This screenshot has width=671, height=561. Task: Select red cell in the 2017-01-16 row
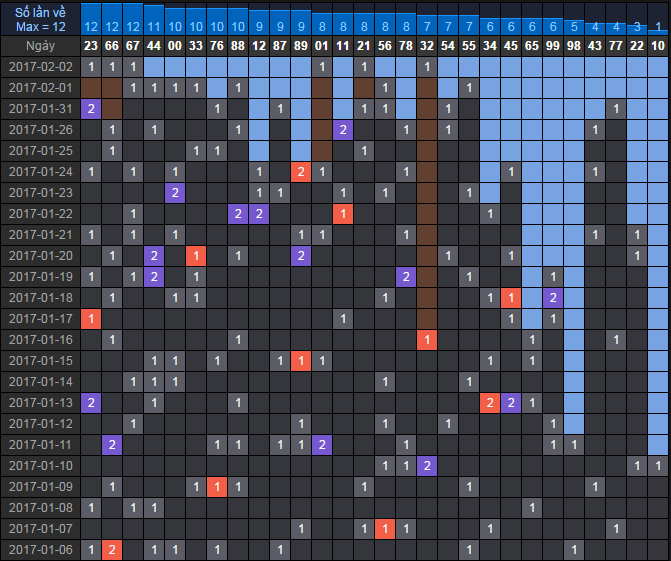coord(427,340)
